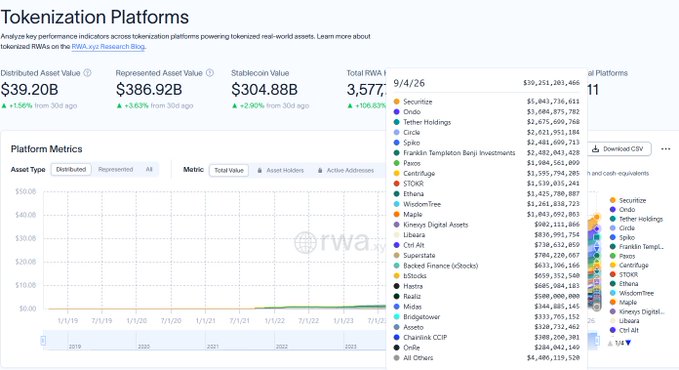
Task: Click the green up-triangle next to +1.56%
Action: coord(4,105)
